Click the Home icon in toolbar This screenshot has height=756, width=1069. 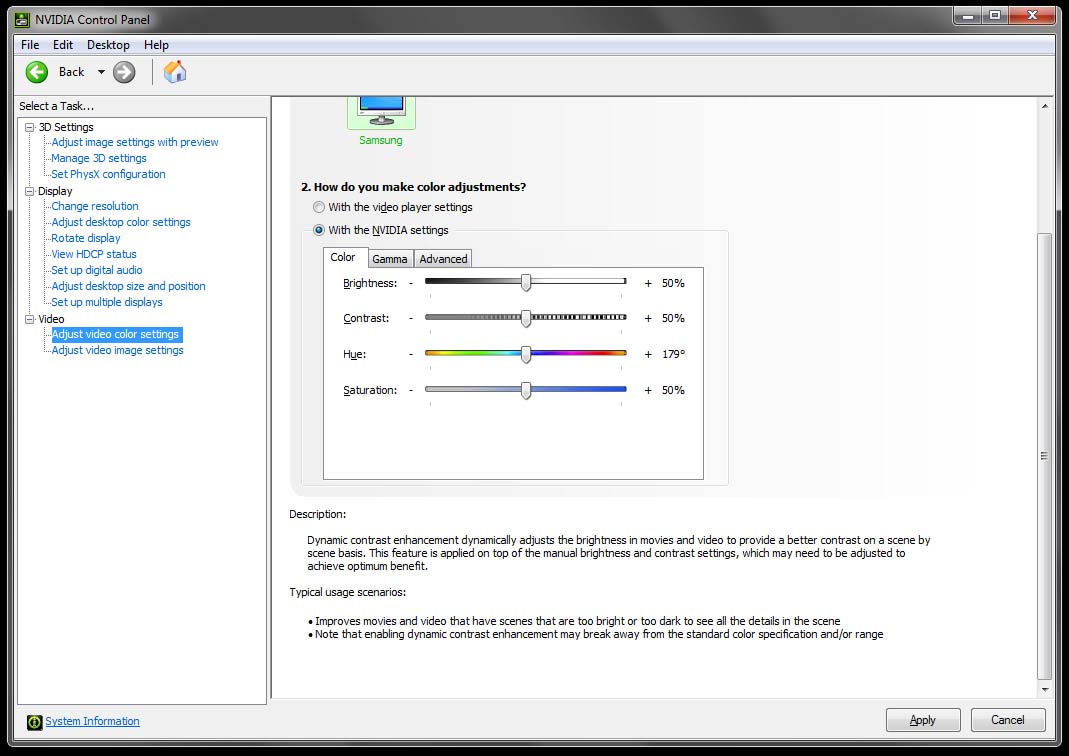[175, 71]
